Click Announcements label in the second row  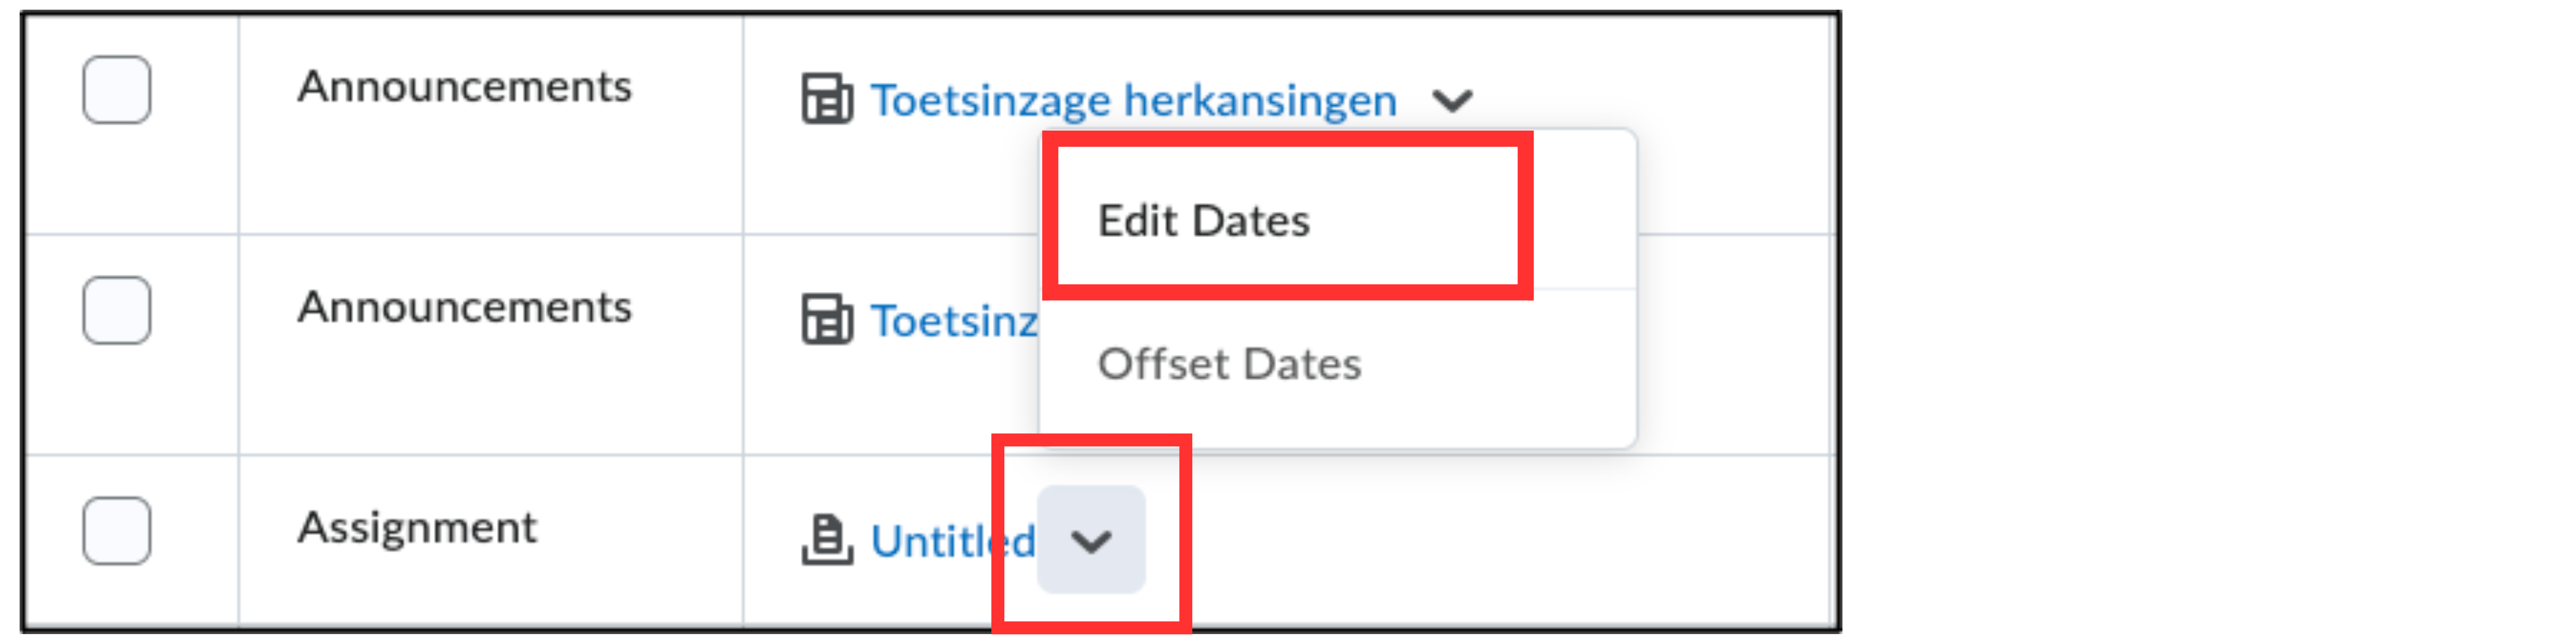(x=464, y=307)
